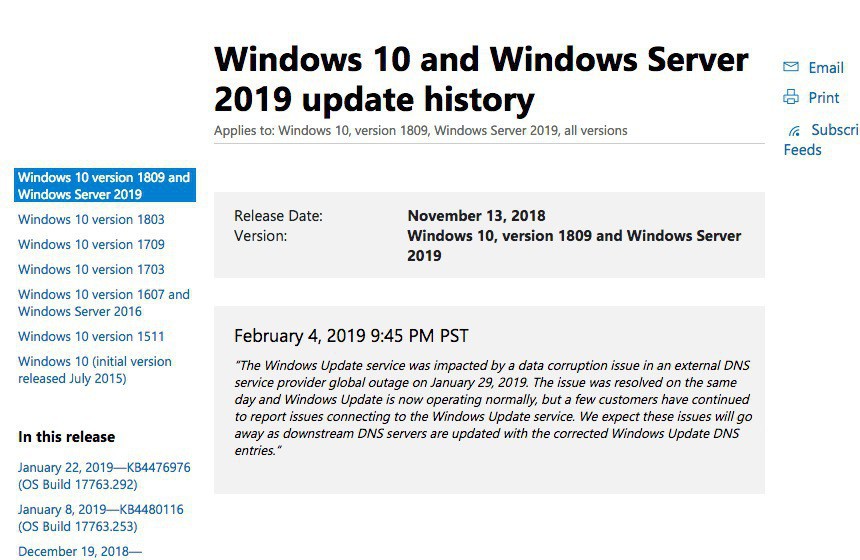860x560 pixels.
Task: Select Windows 10 version 1511
Action: tap(91, 336)
